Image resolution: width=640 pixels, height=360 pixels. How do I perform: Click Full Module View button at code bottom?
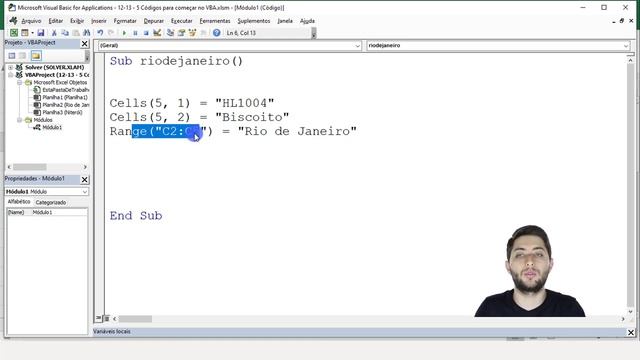pyautogui.click(x=107, y=318)
